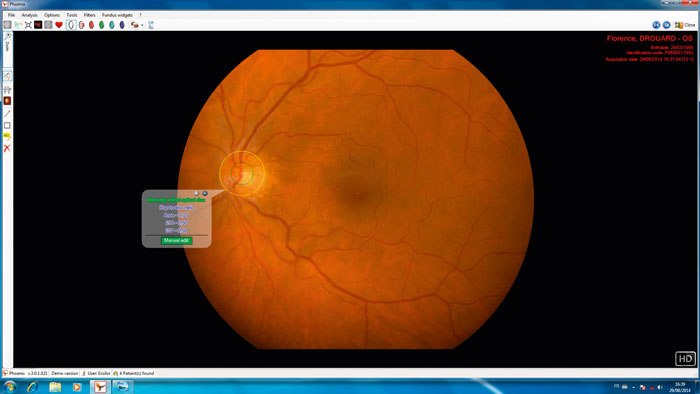Select the line drawing tool
The width and height of the screenshot is (700, 394).
(x=7, y=113)
